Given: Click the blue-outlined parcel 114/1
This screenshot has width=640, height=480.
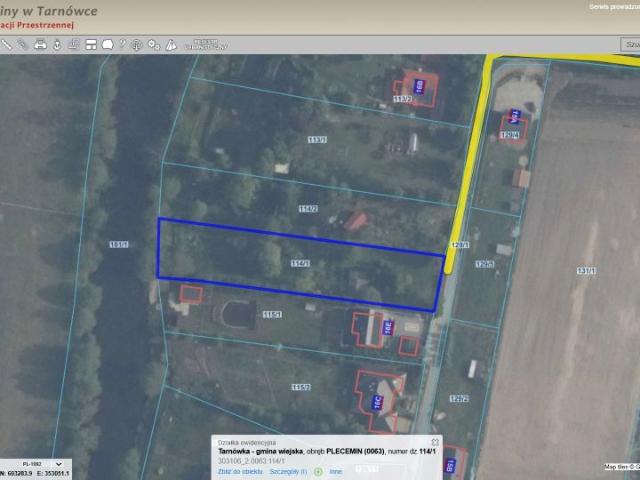Looking at the screenshot, I should pos(300,263).
